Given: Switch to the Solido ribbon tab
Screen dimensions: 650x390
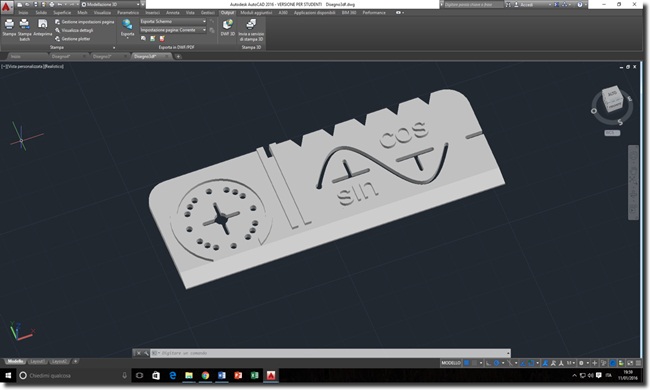Looking at the screenshot, I should coord(41,12).
